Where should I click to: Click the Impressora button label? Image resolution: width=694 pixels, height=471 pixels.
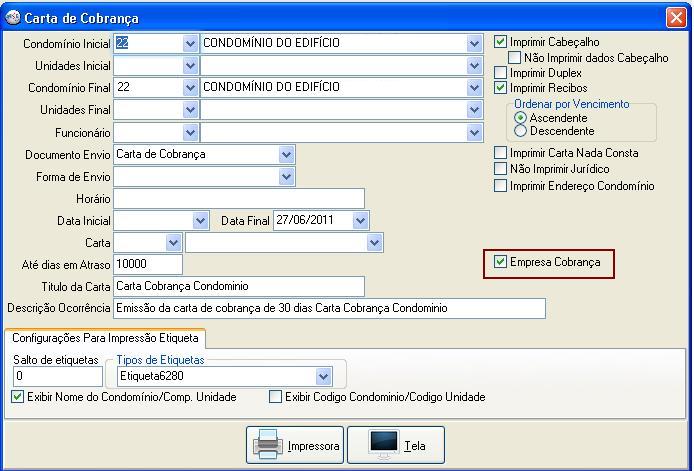(313, 446)
